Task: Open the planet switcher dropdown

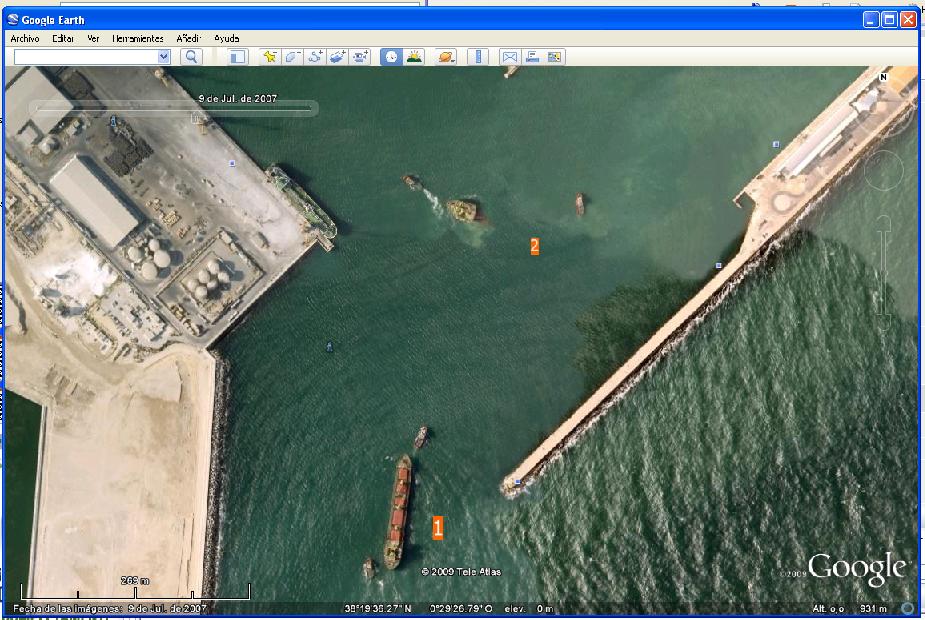Action: point(446,57)
